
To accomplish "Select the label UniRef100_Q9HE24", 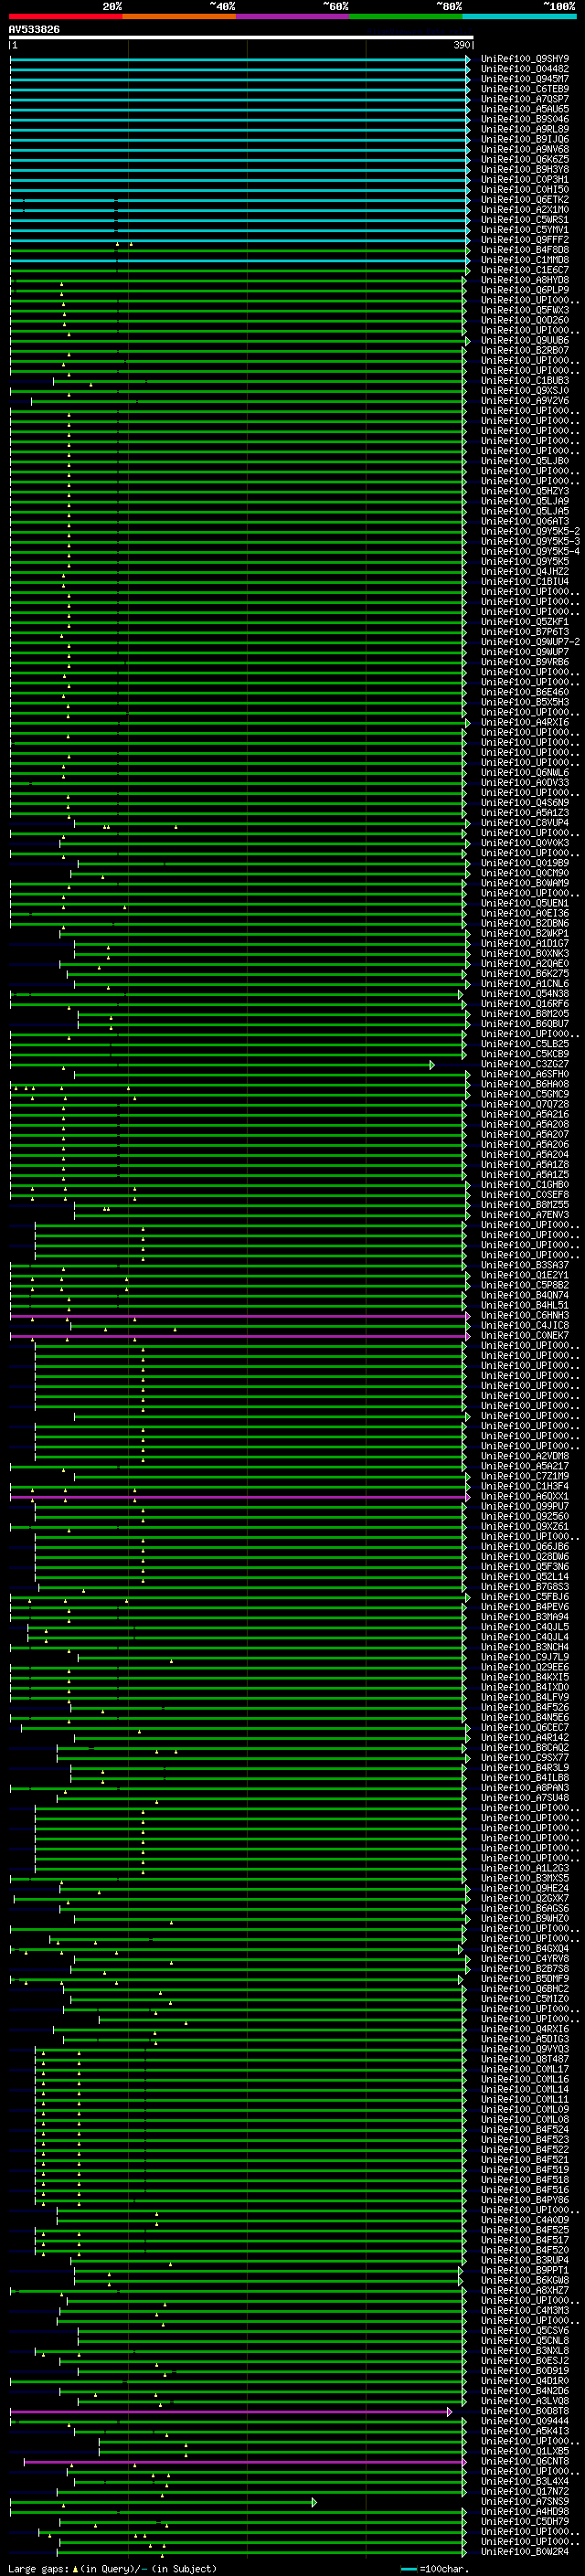I will click(x=525, y=1887).
